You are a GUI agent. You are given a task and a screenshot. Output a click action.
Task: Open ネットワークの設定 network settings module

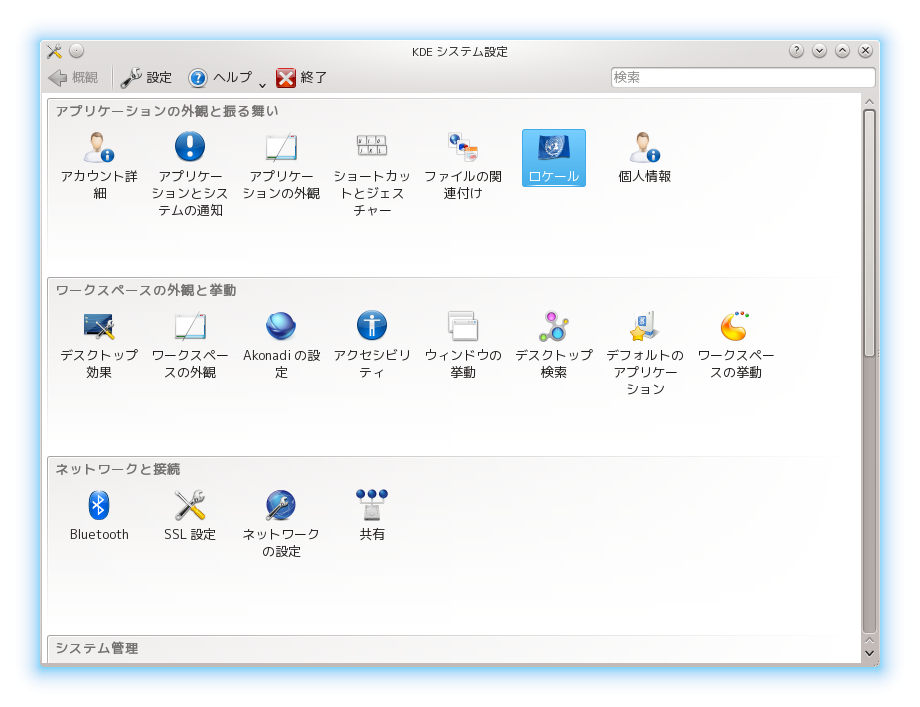pos(281,524)
